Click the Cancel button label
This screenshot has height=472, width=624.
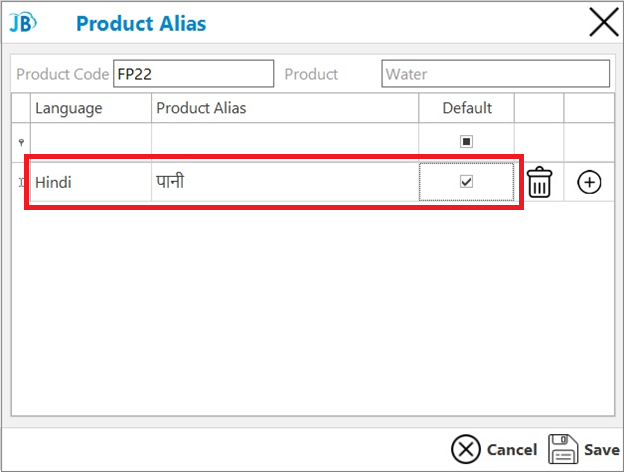(512, 450)
